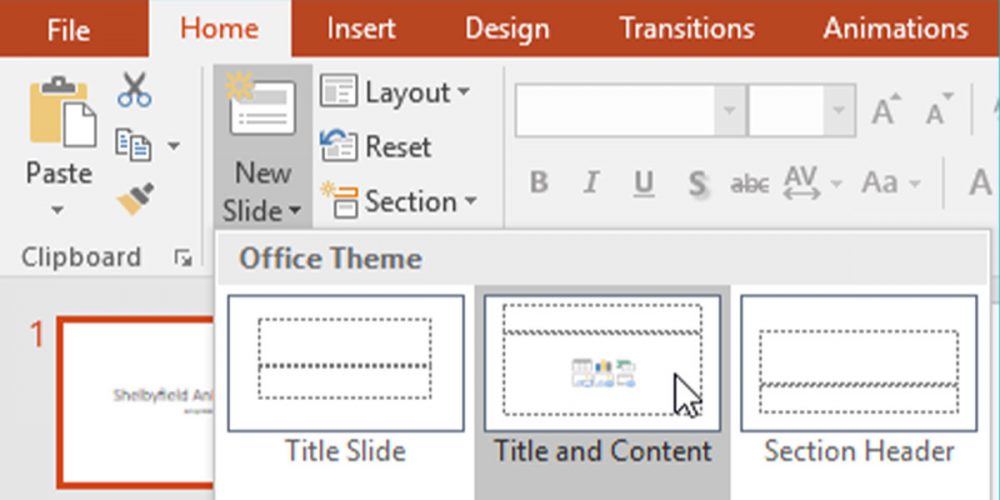1000x500 pixels.
Task: Click the Paste clipboard icon
Action: point(62,115)
